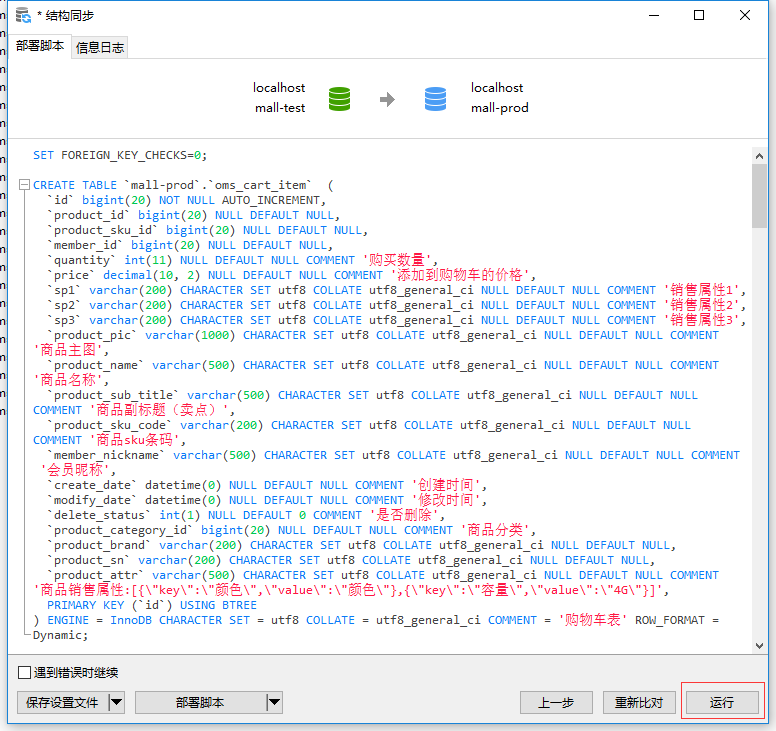Click the `product_category_id` column name
Screen dimensions: 776x731
coord(120,530)
